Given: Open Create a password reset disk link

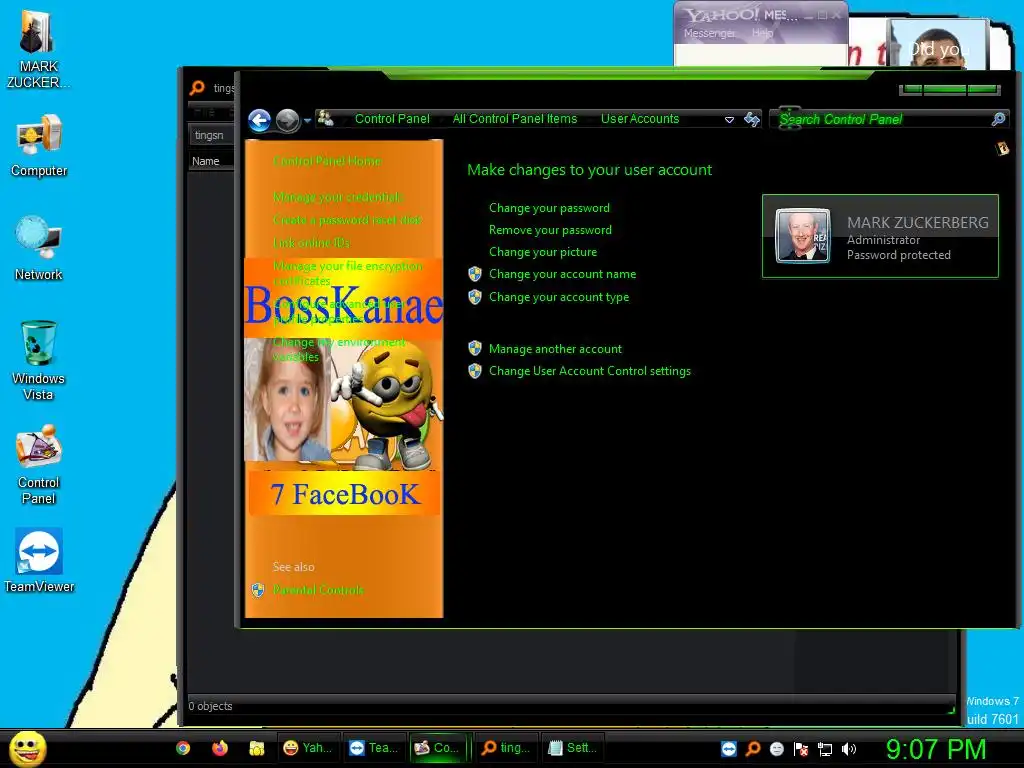Looking at the screenshot, I should tap(347, 220).
